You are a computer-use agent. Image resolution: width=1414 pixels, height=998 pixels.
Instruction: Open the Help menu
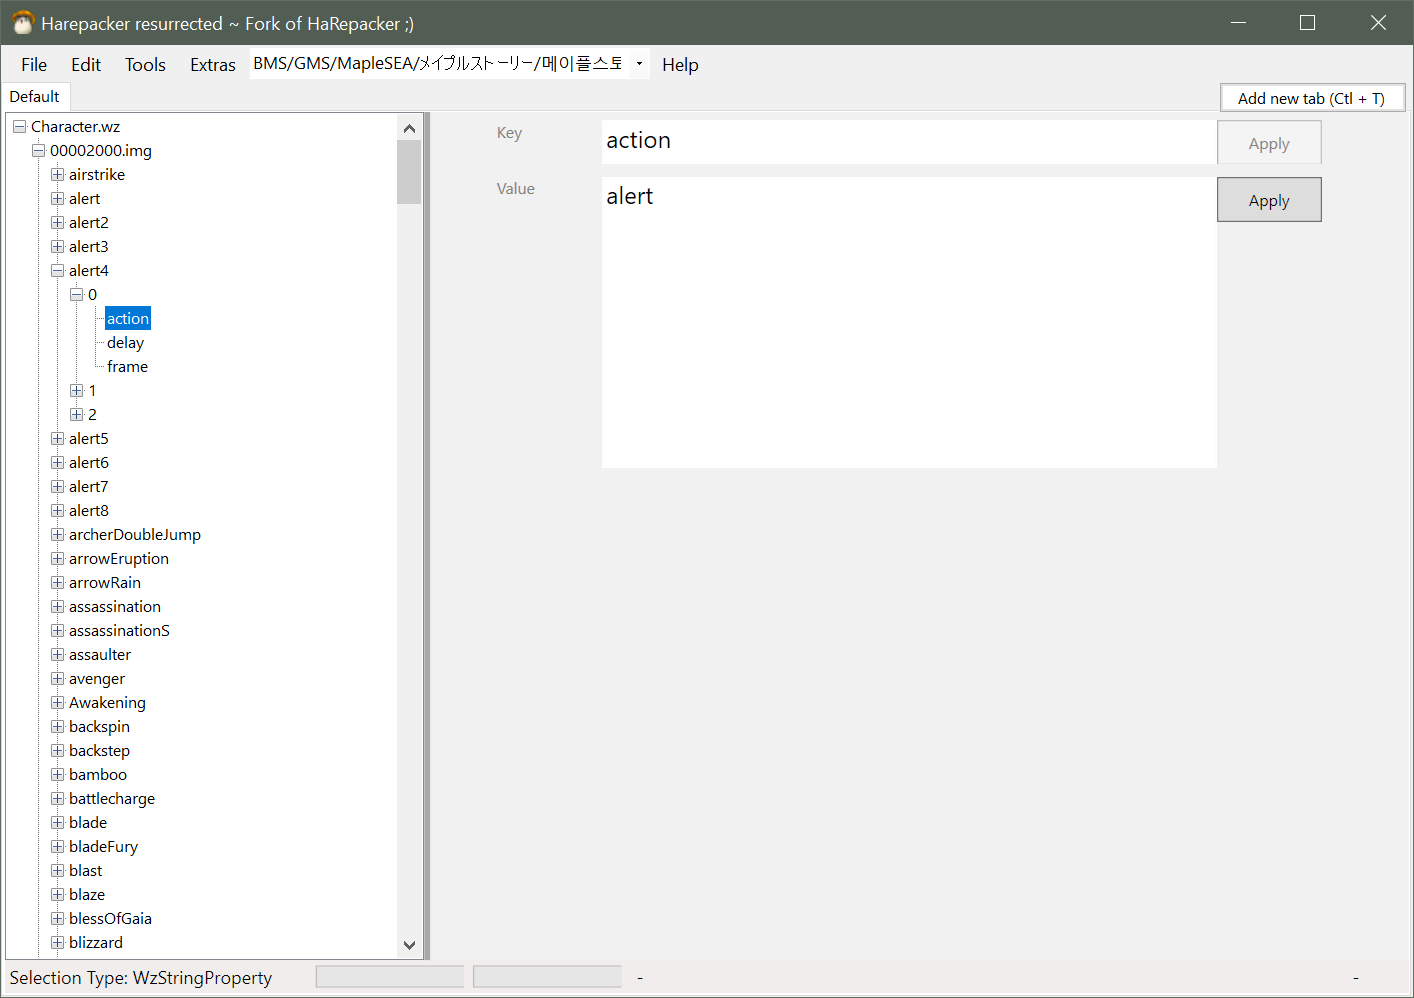coord(680,65)
